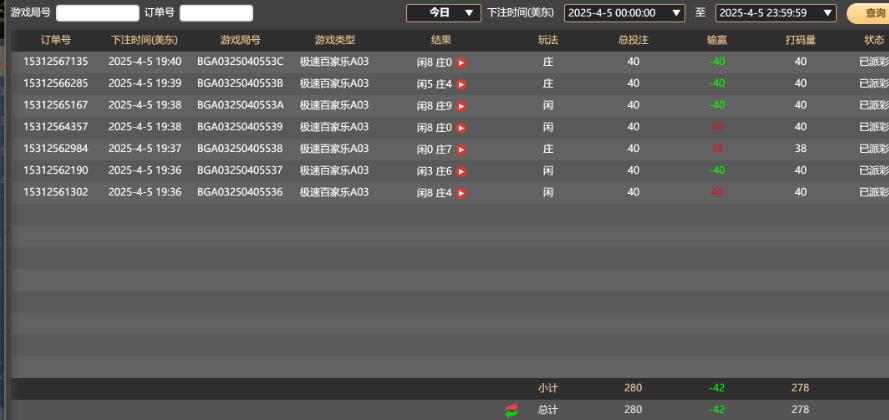Click result text 闲5 庄4
Viewport: 889px width, 420px height.
click(x=434, y=84)
